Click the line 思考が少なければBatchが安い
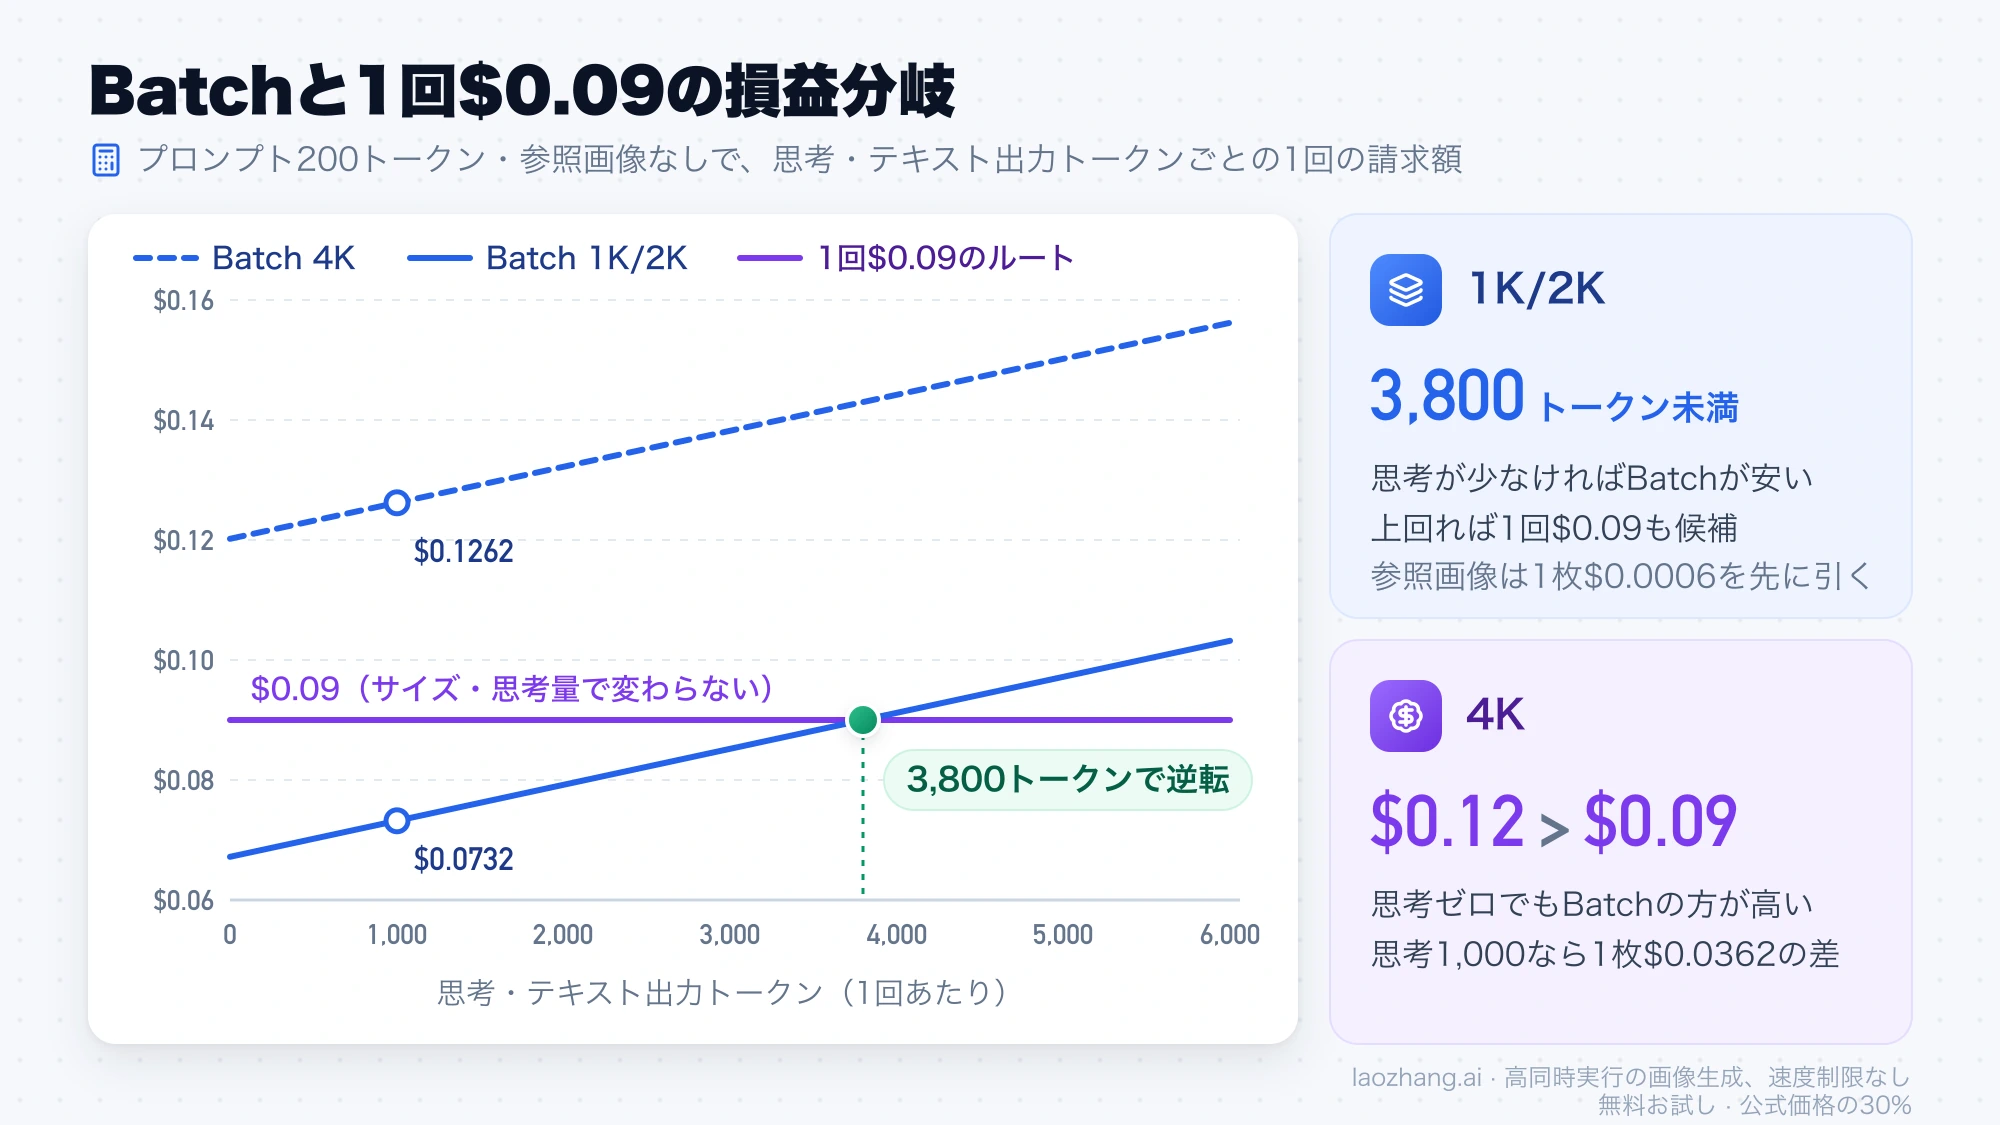Screen dimensions: 2000x1125 pos(1592,479)
